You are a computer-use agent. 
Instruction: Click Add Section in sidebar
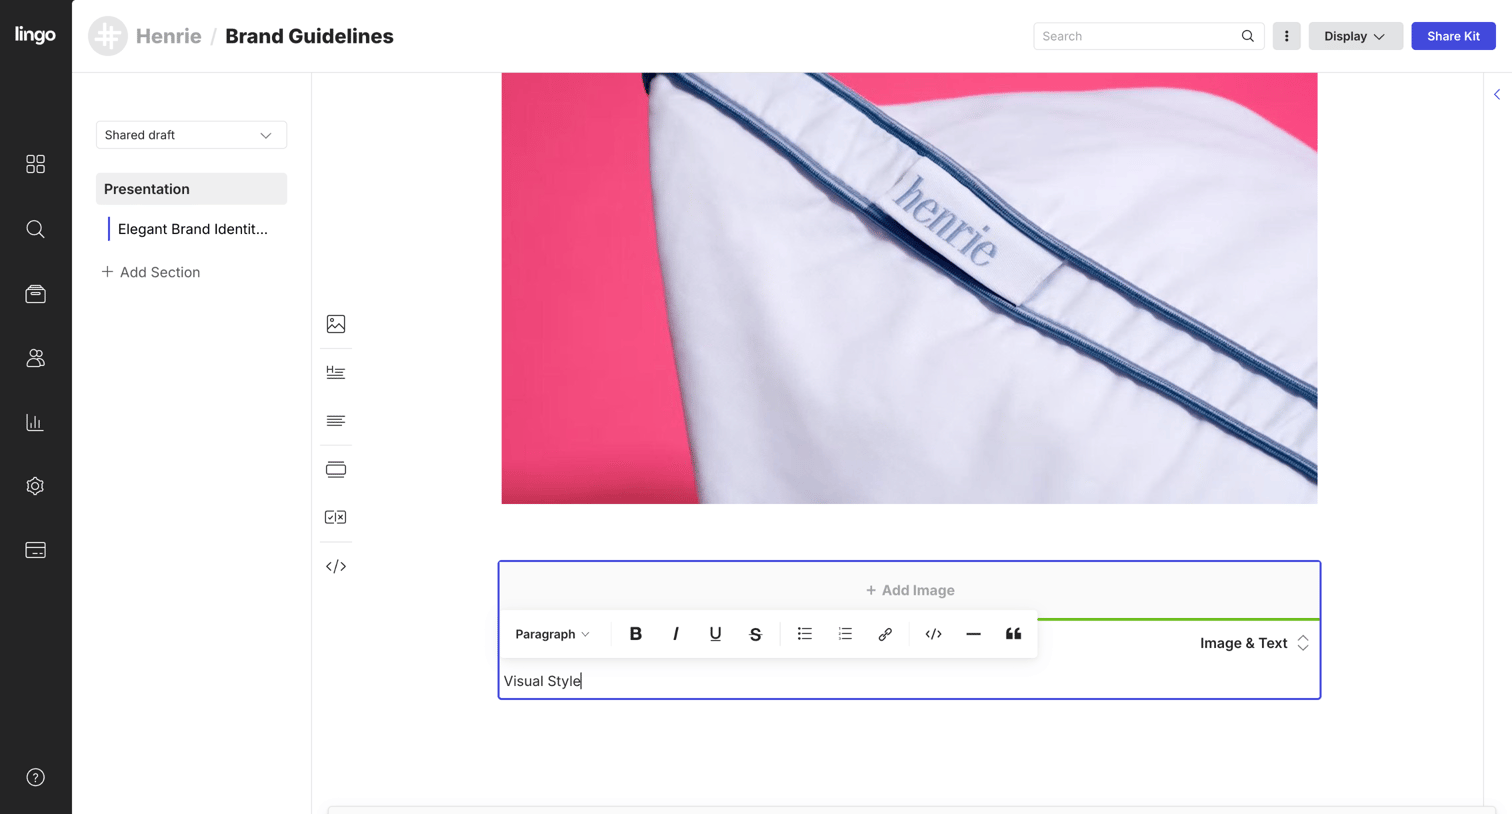[151, 272]
